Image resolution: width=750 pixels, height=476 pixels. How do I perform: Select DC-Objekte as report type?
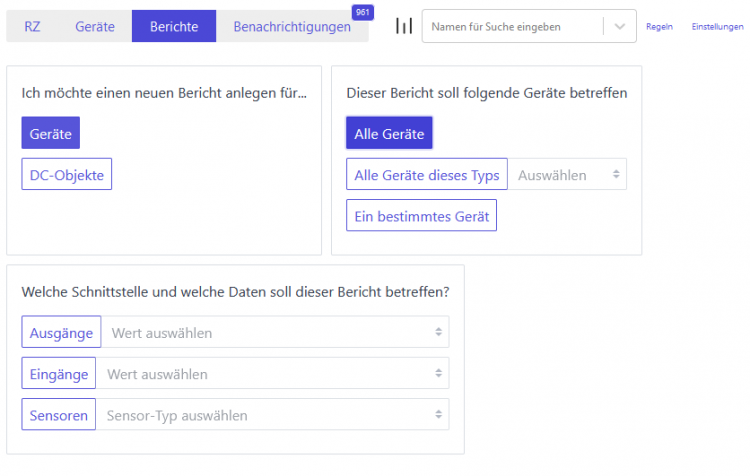66,175
